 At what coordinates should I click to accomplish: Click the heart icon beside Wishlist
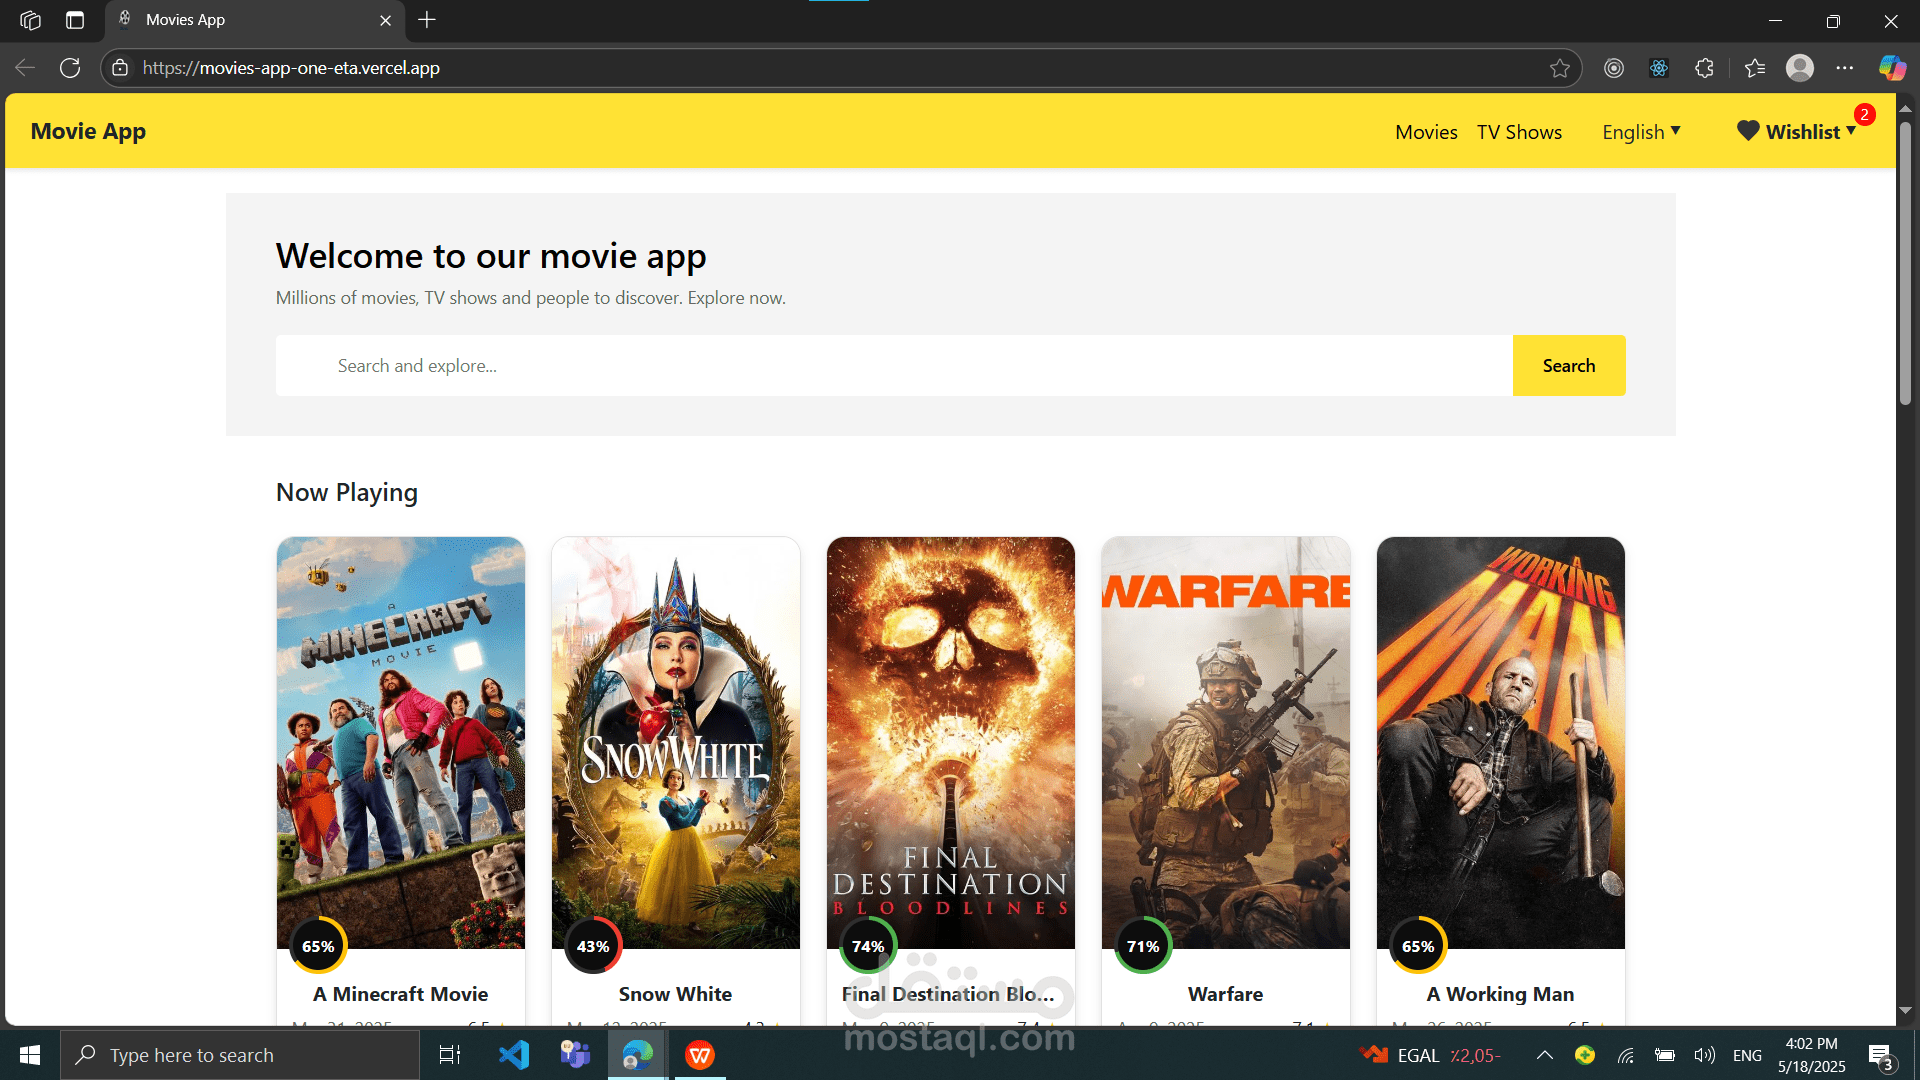(x=1747, y=130)
